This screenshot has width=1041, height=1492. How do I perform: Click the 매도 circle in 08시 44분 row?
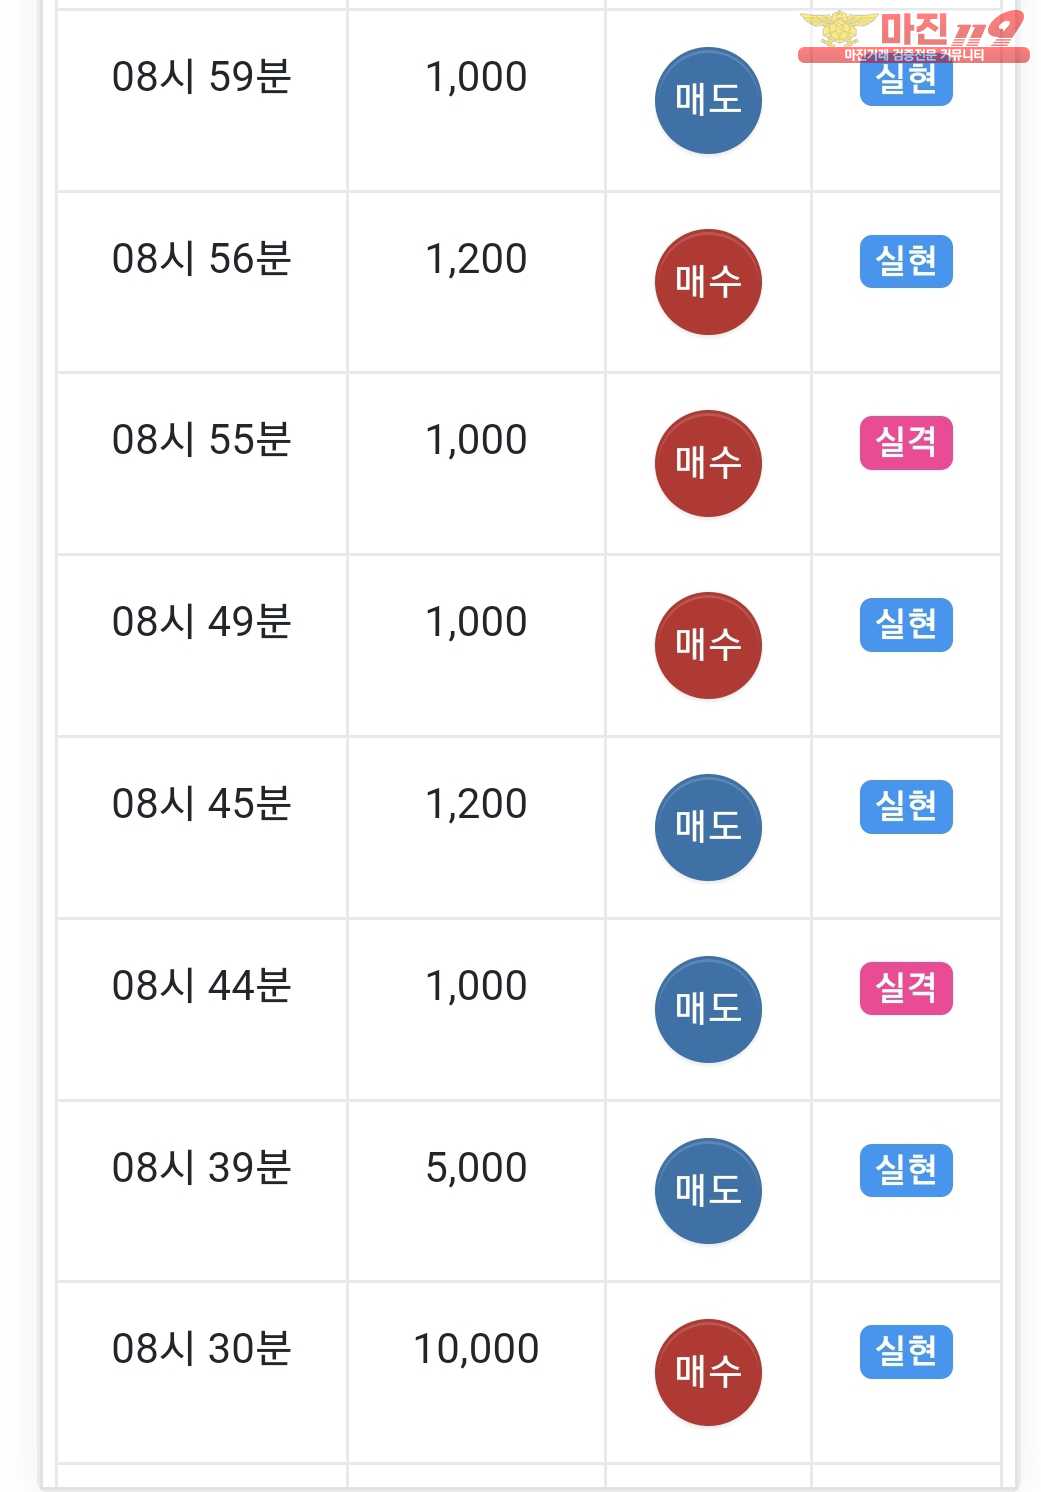tap(708, 1009)
